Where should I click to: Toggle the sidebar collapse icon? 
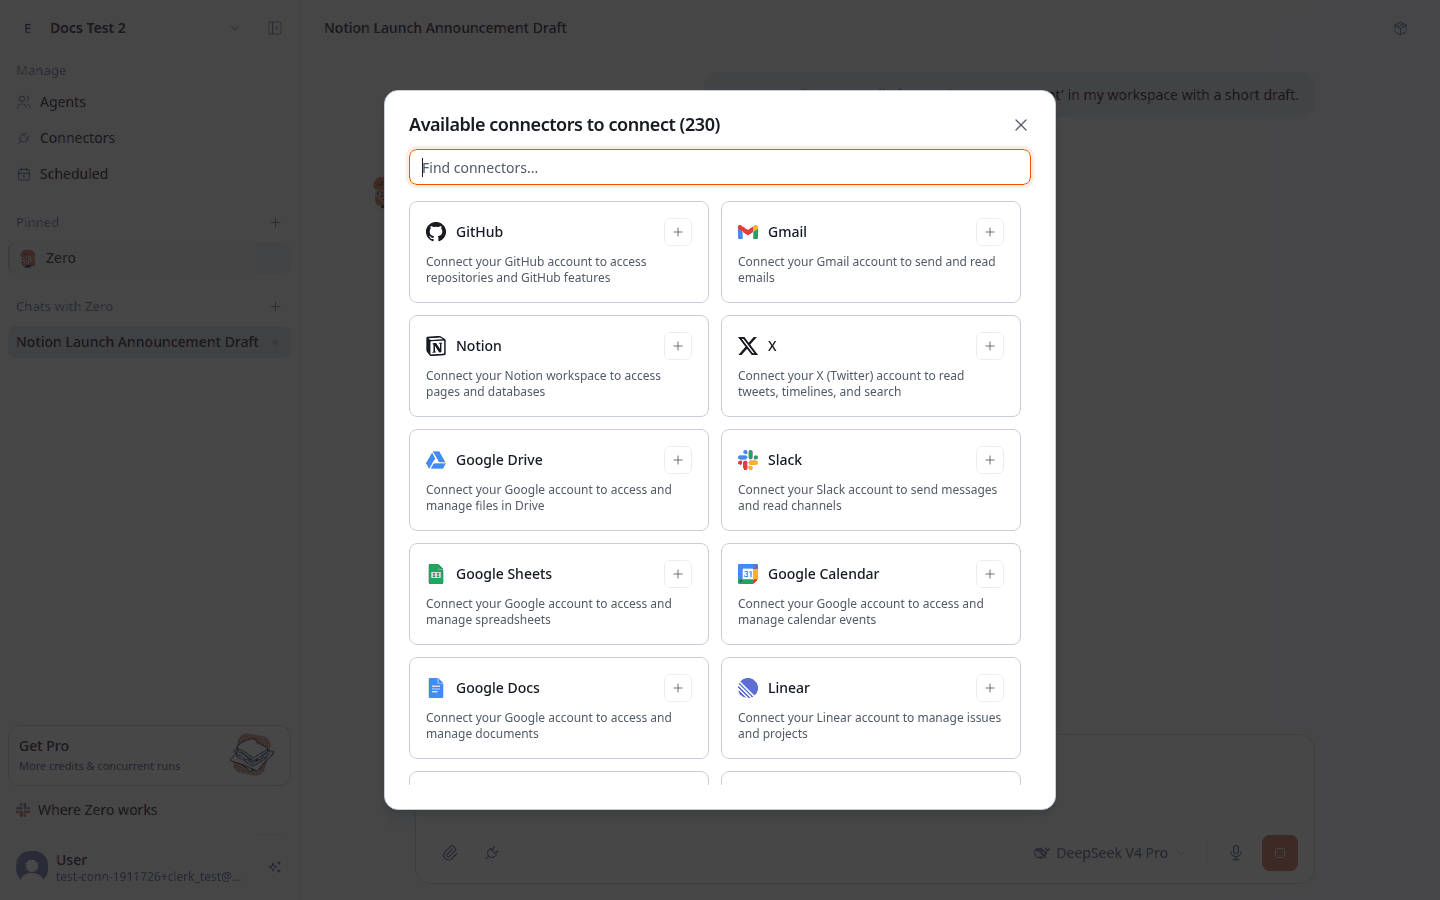point(275,28)
